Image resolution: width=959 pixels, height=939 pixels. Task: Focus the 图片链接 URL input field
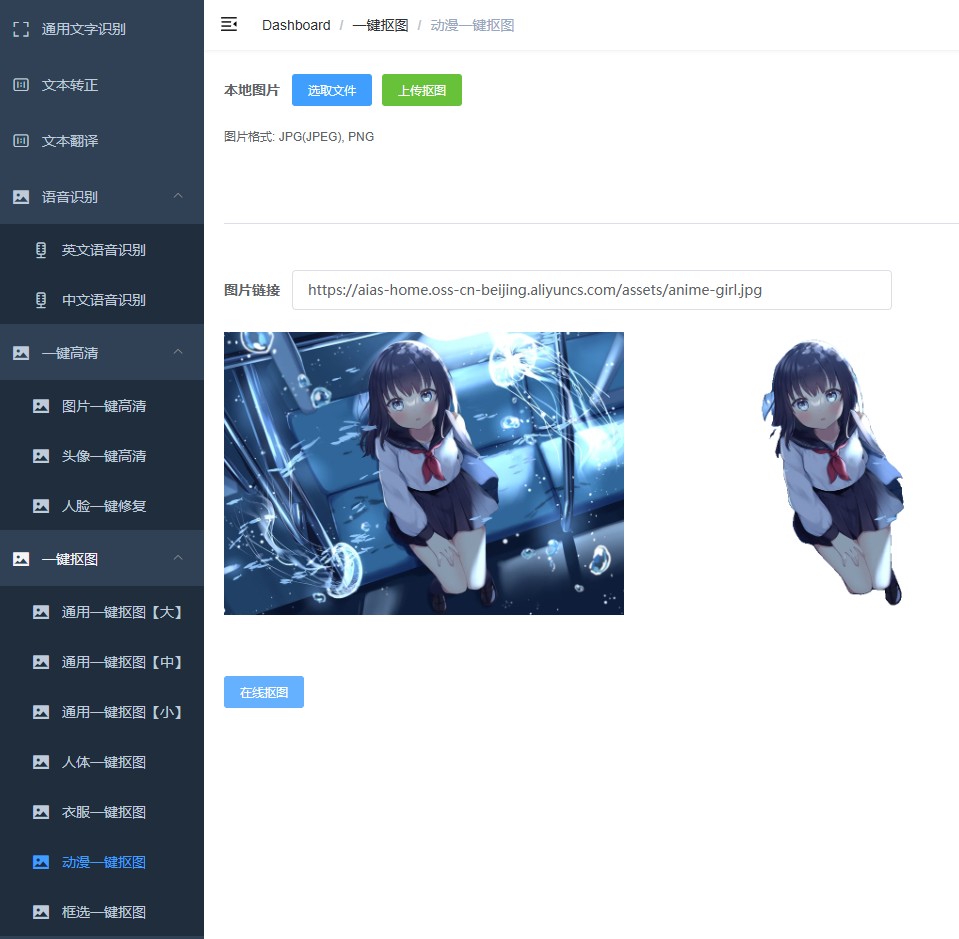(x=591, y=290)
